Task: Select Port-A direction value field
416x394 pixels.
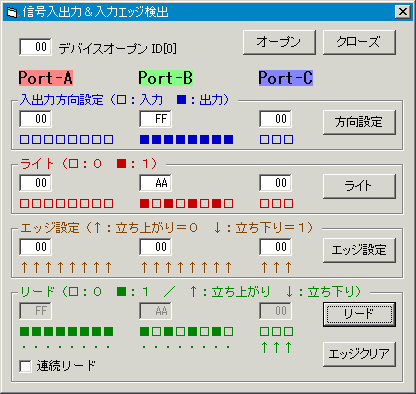Action: click(x=35, y=119)
